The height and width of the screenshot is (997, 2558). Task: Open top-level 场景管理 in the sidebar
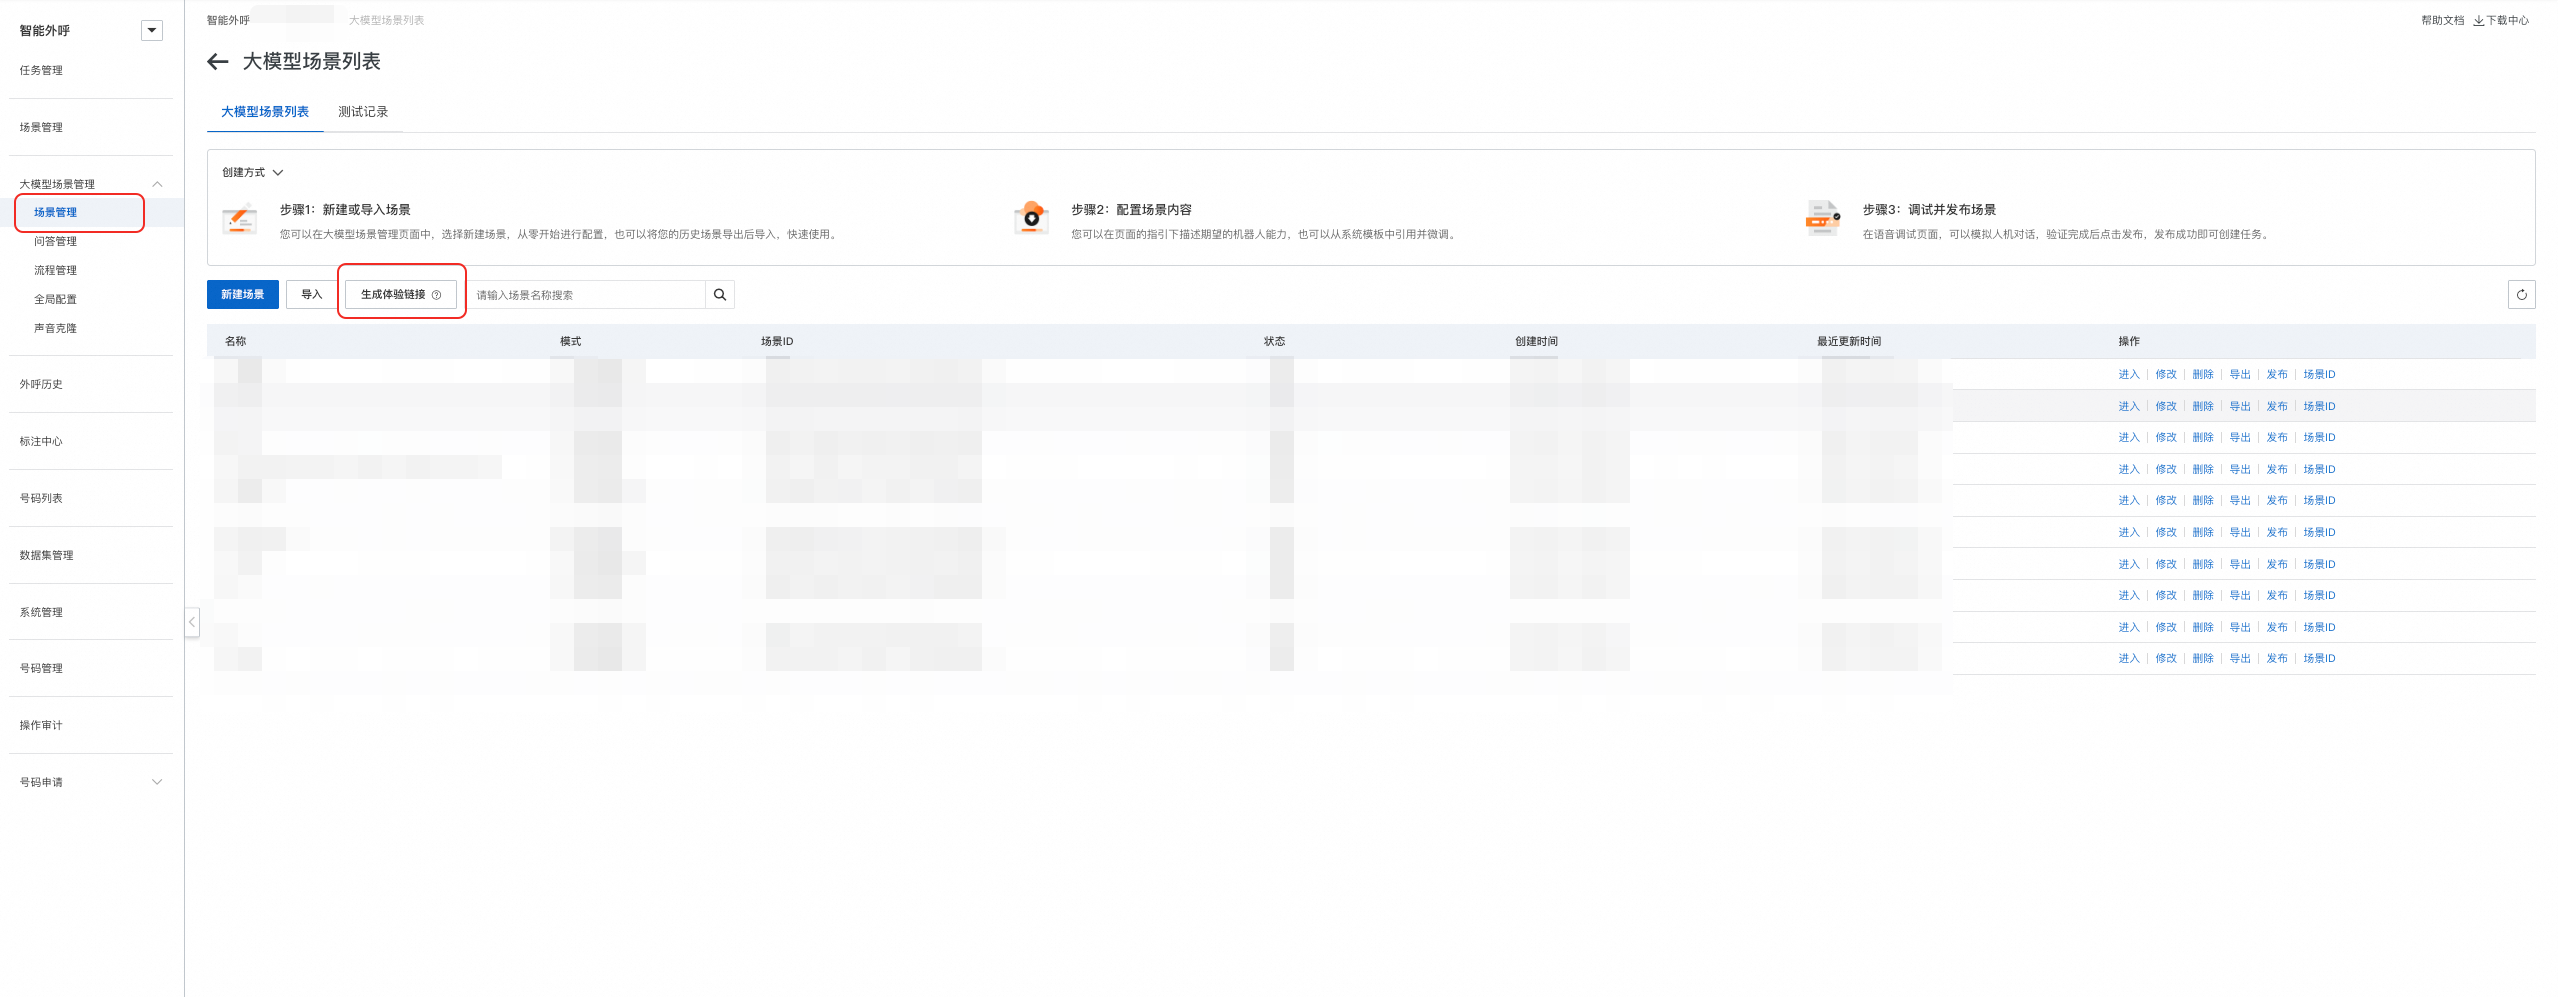(x=41, y=127)
